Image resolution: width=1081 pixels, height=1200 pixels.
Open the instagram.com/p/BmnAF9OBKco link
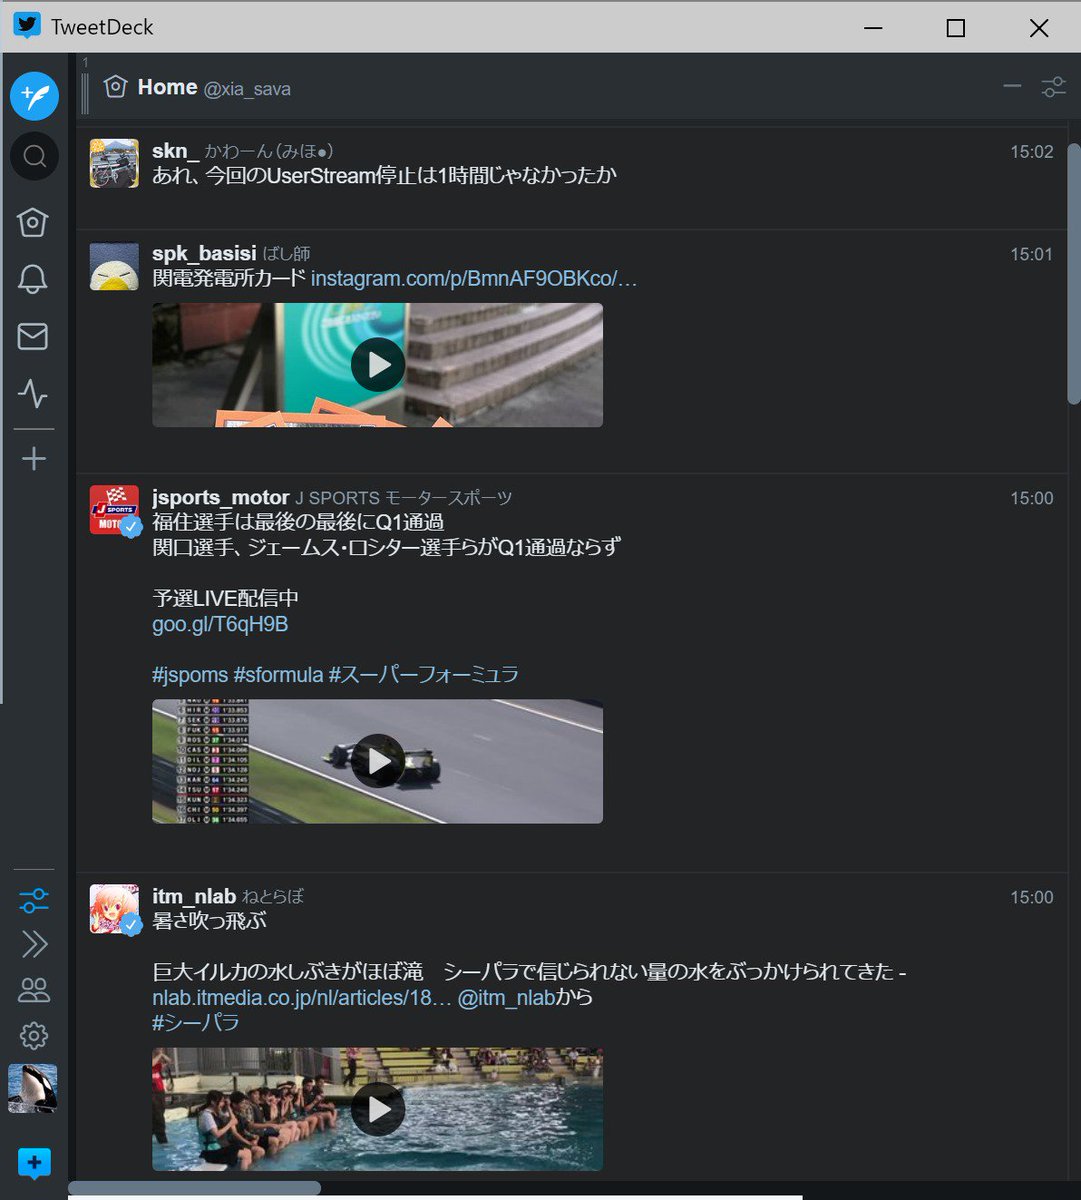click(x=474, y=278)
